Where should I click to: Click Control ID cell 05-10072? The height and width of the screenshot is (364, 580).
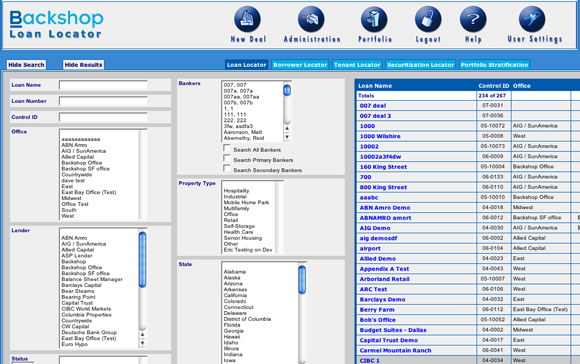[x=492, y=126]
